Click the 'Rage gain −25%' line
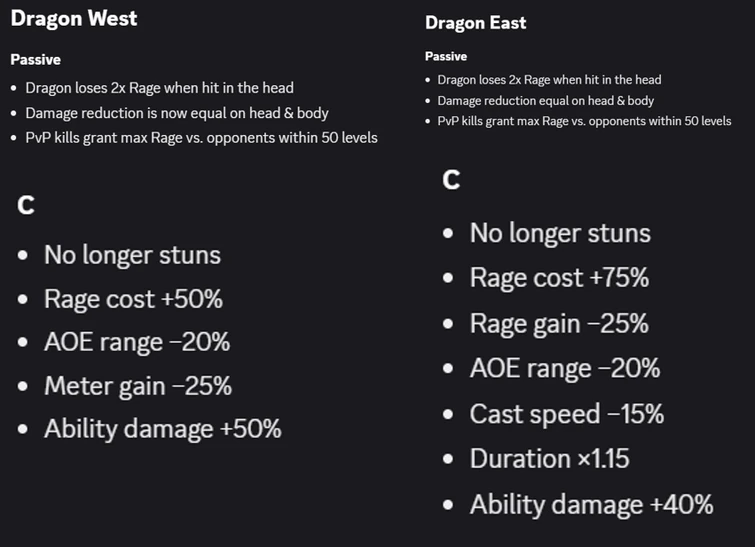Screen dimensions: 755x547 click(559, 323)
